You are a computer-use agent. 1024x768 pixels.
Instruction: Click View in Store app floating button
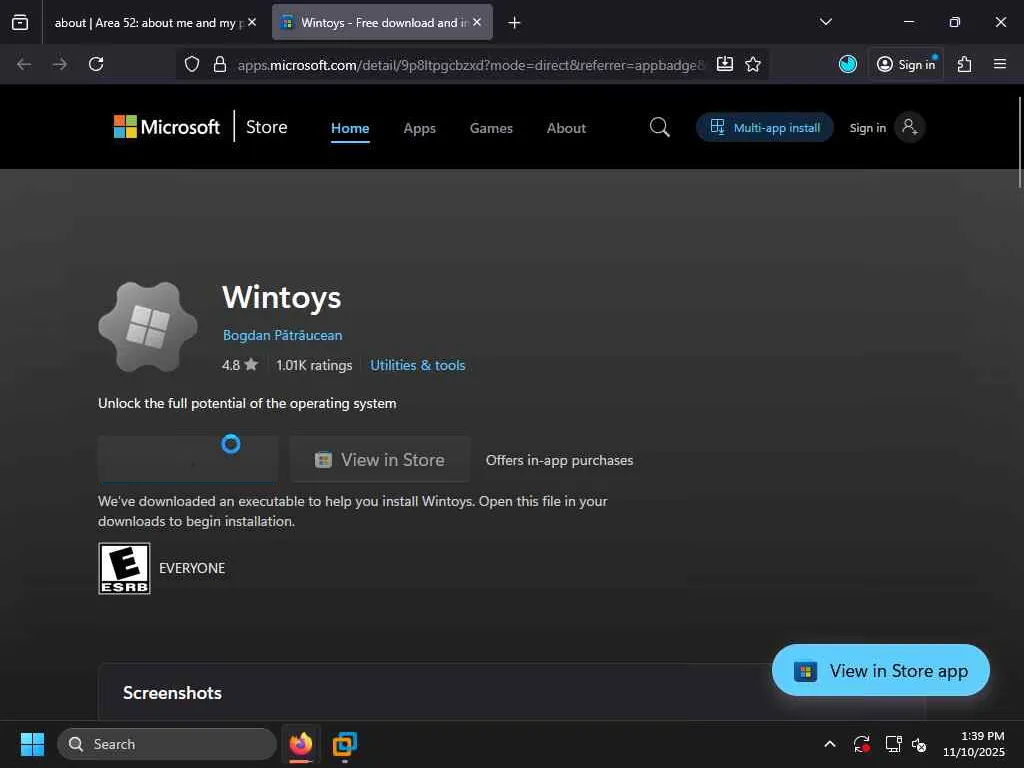tap(880, 670)
